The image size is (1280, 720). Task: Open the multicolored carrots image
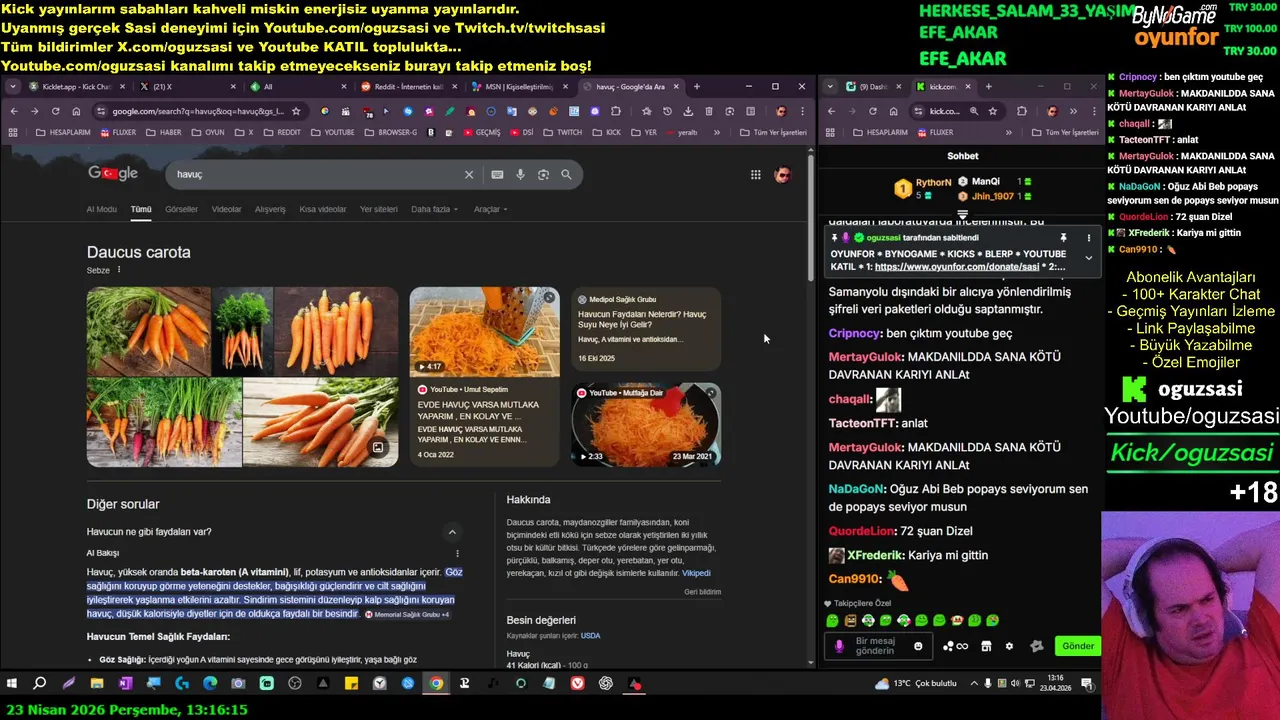click(x=164, y=422)
